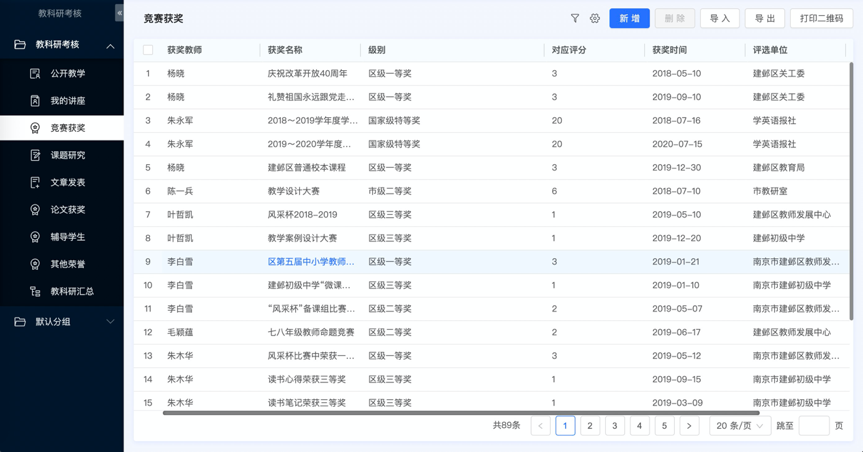Image resolution: width=863 pixels, height=452 pixels.
Task: Click the 导出 button
Action: (764, 18)
